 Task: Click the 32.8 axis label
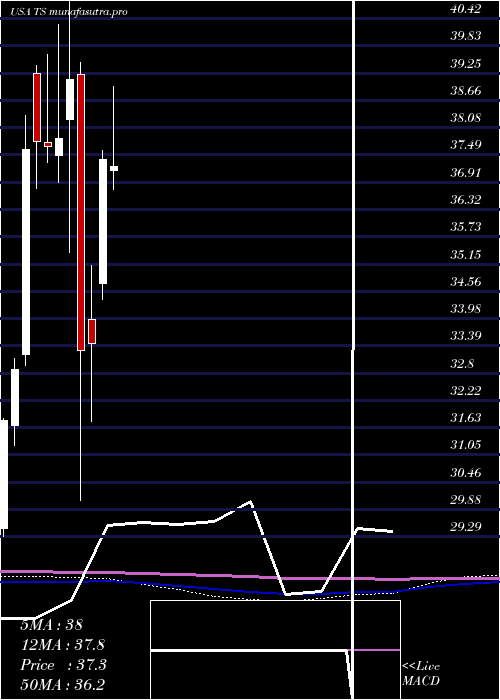pos(462,364)
